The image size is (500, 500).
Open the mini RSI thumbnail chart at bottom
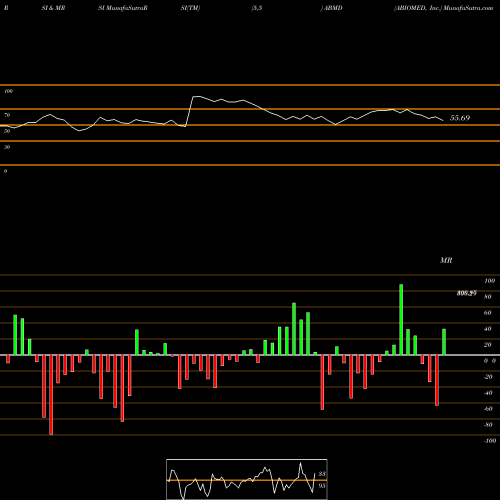pyautogui.click(x=247, y=479)
